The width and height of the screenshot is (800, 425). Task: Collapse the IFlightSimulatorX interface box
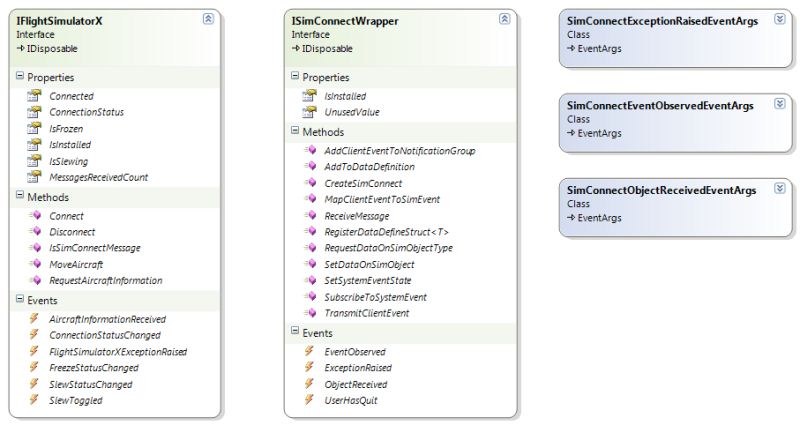click(208, 19)
